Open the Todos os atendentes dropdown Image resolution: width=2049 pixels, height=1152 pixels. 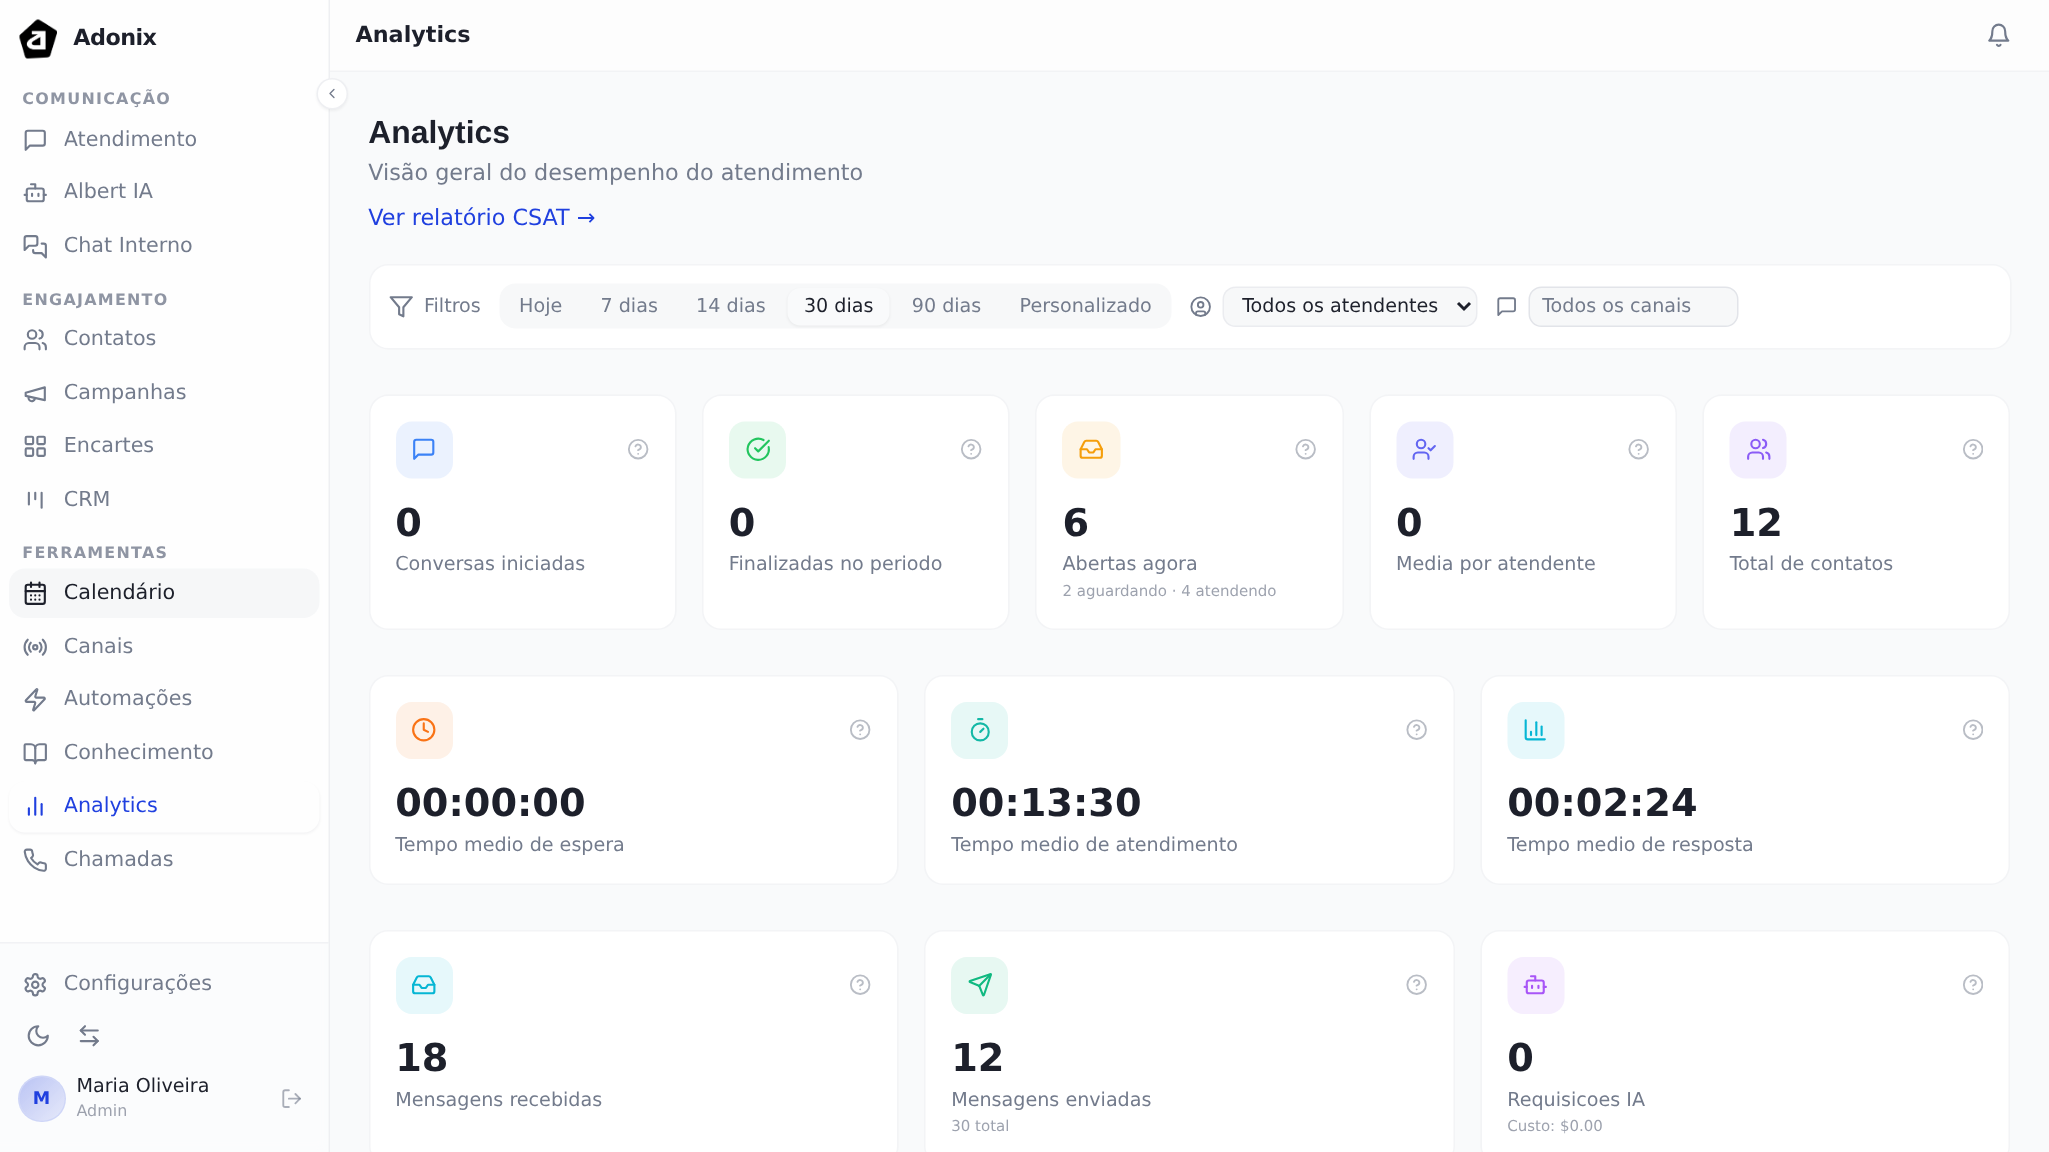pyautogui.click(x=1349, y=306)
